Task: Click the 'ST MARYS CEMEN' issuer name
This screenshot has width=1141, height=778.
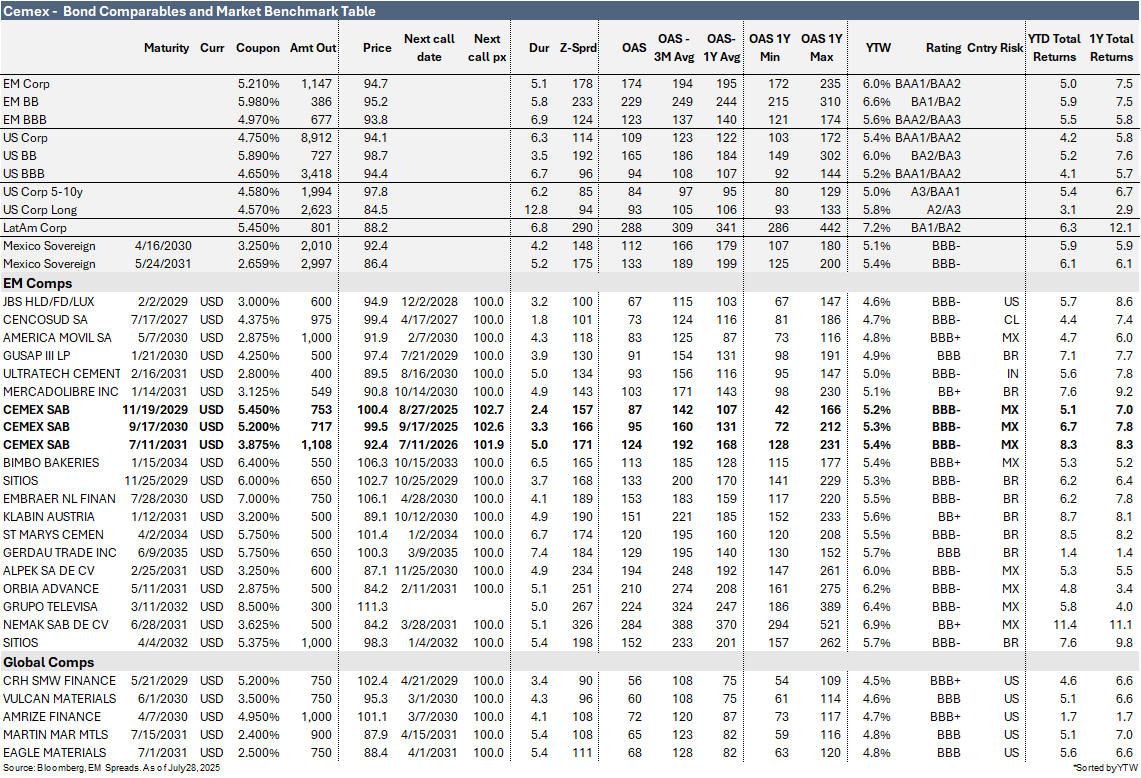Action: 53,535
